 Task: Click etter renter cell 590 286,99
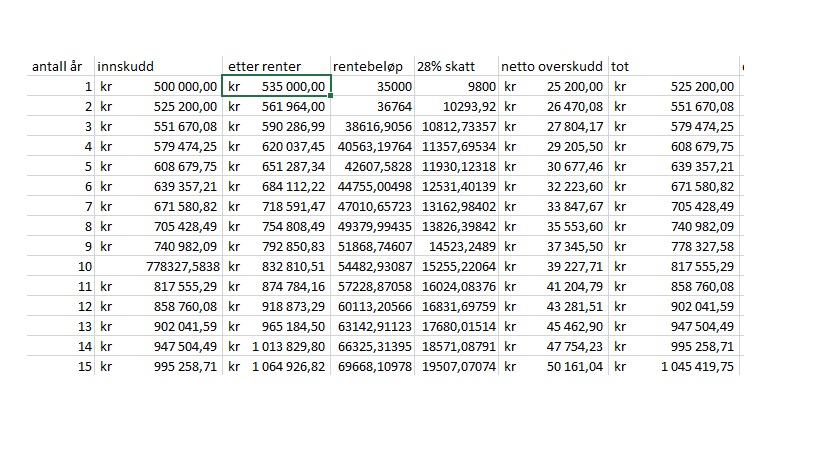pyautogui.click(x=276, y=126)
